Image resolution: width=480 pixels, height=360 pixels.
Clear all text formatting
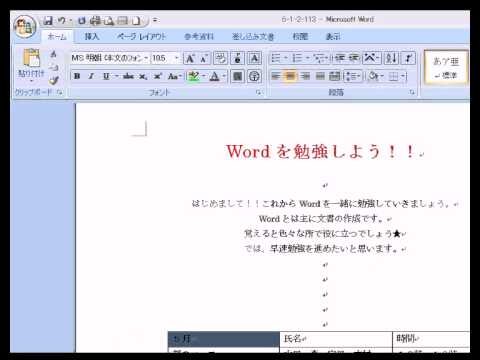(x=220, y=58)
